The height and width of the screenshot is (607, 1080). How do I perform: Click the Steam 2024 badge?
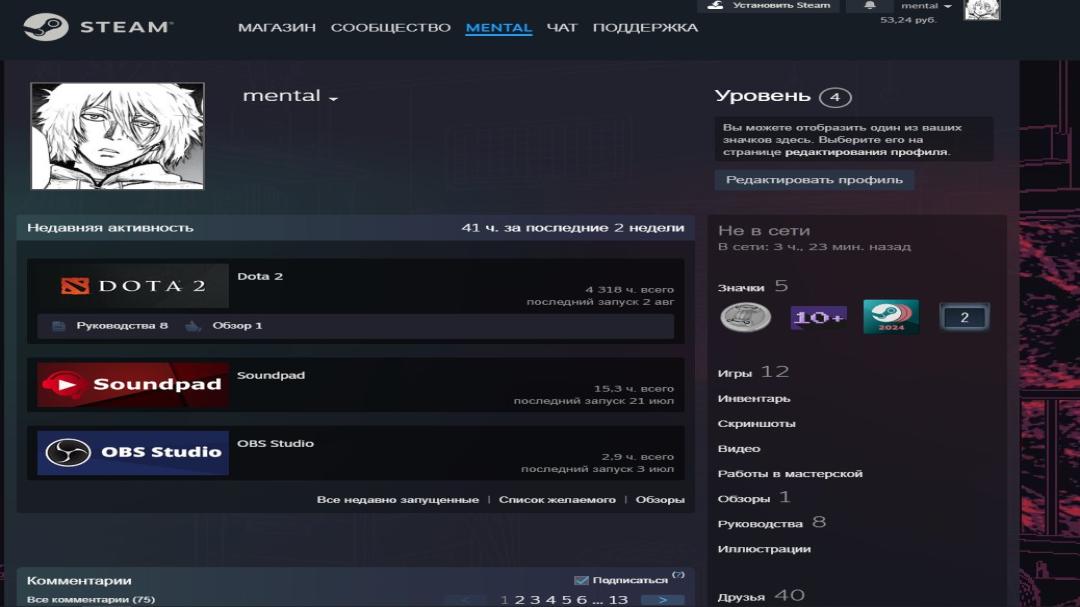coord(891,317)
